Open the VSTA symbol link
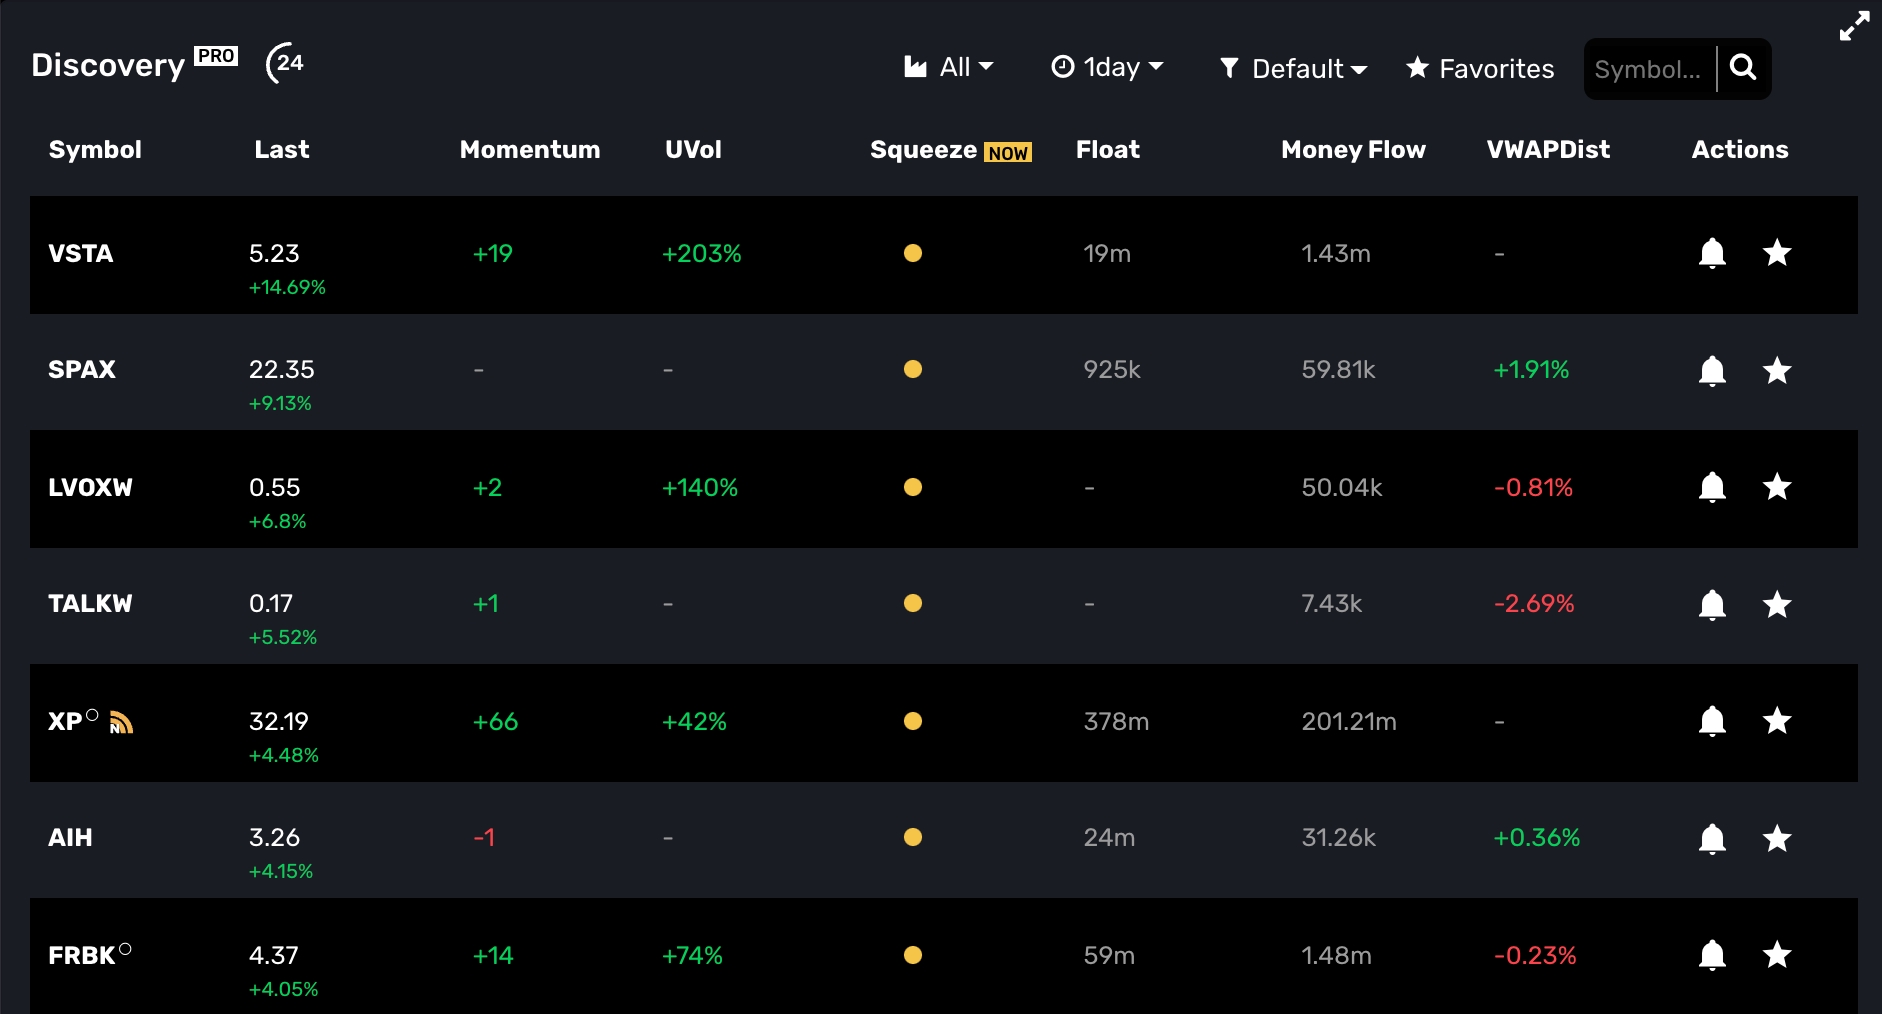The height and width of the screenshot is (1014, 1882). pos(81,254)
